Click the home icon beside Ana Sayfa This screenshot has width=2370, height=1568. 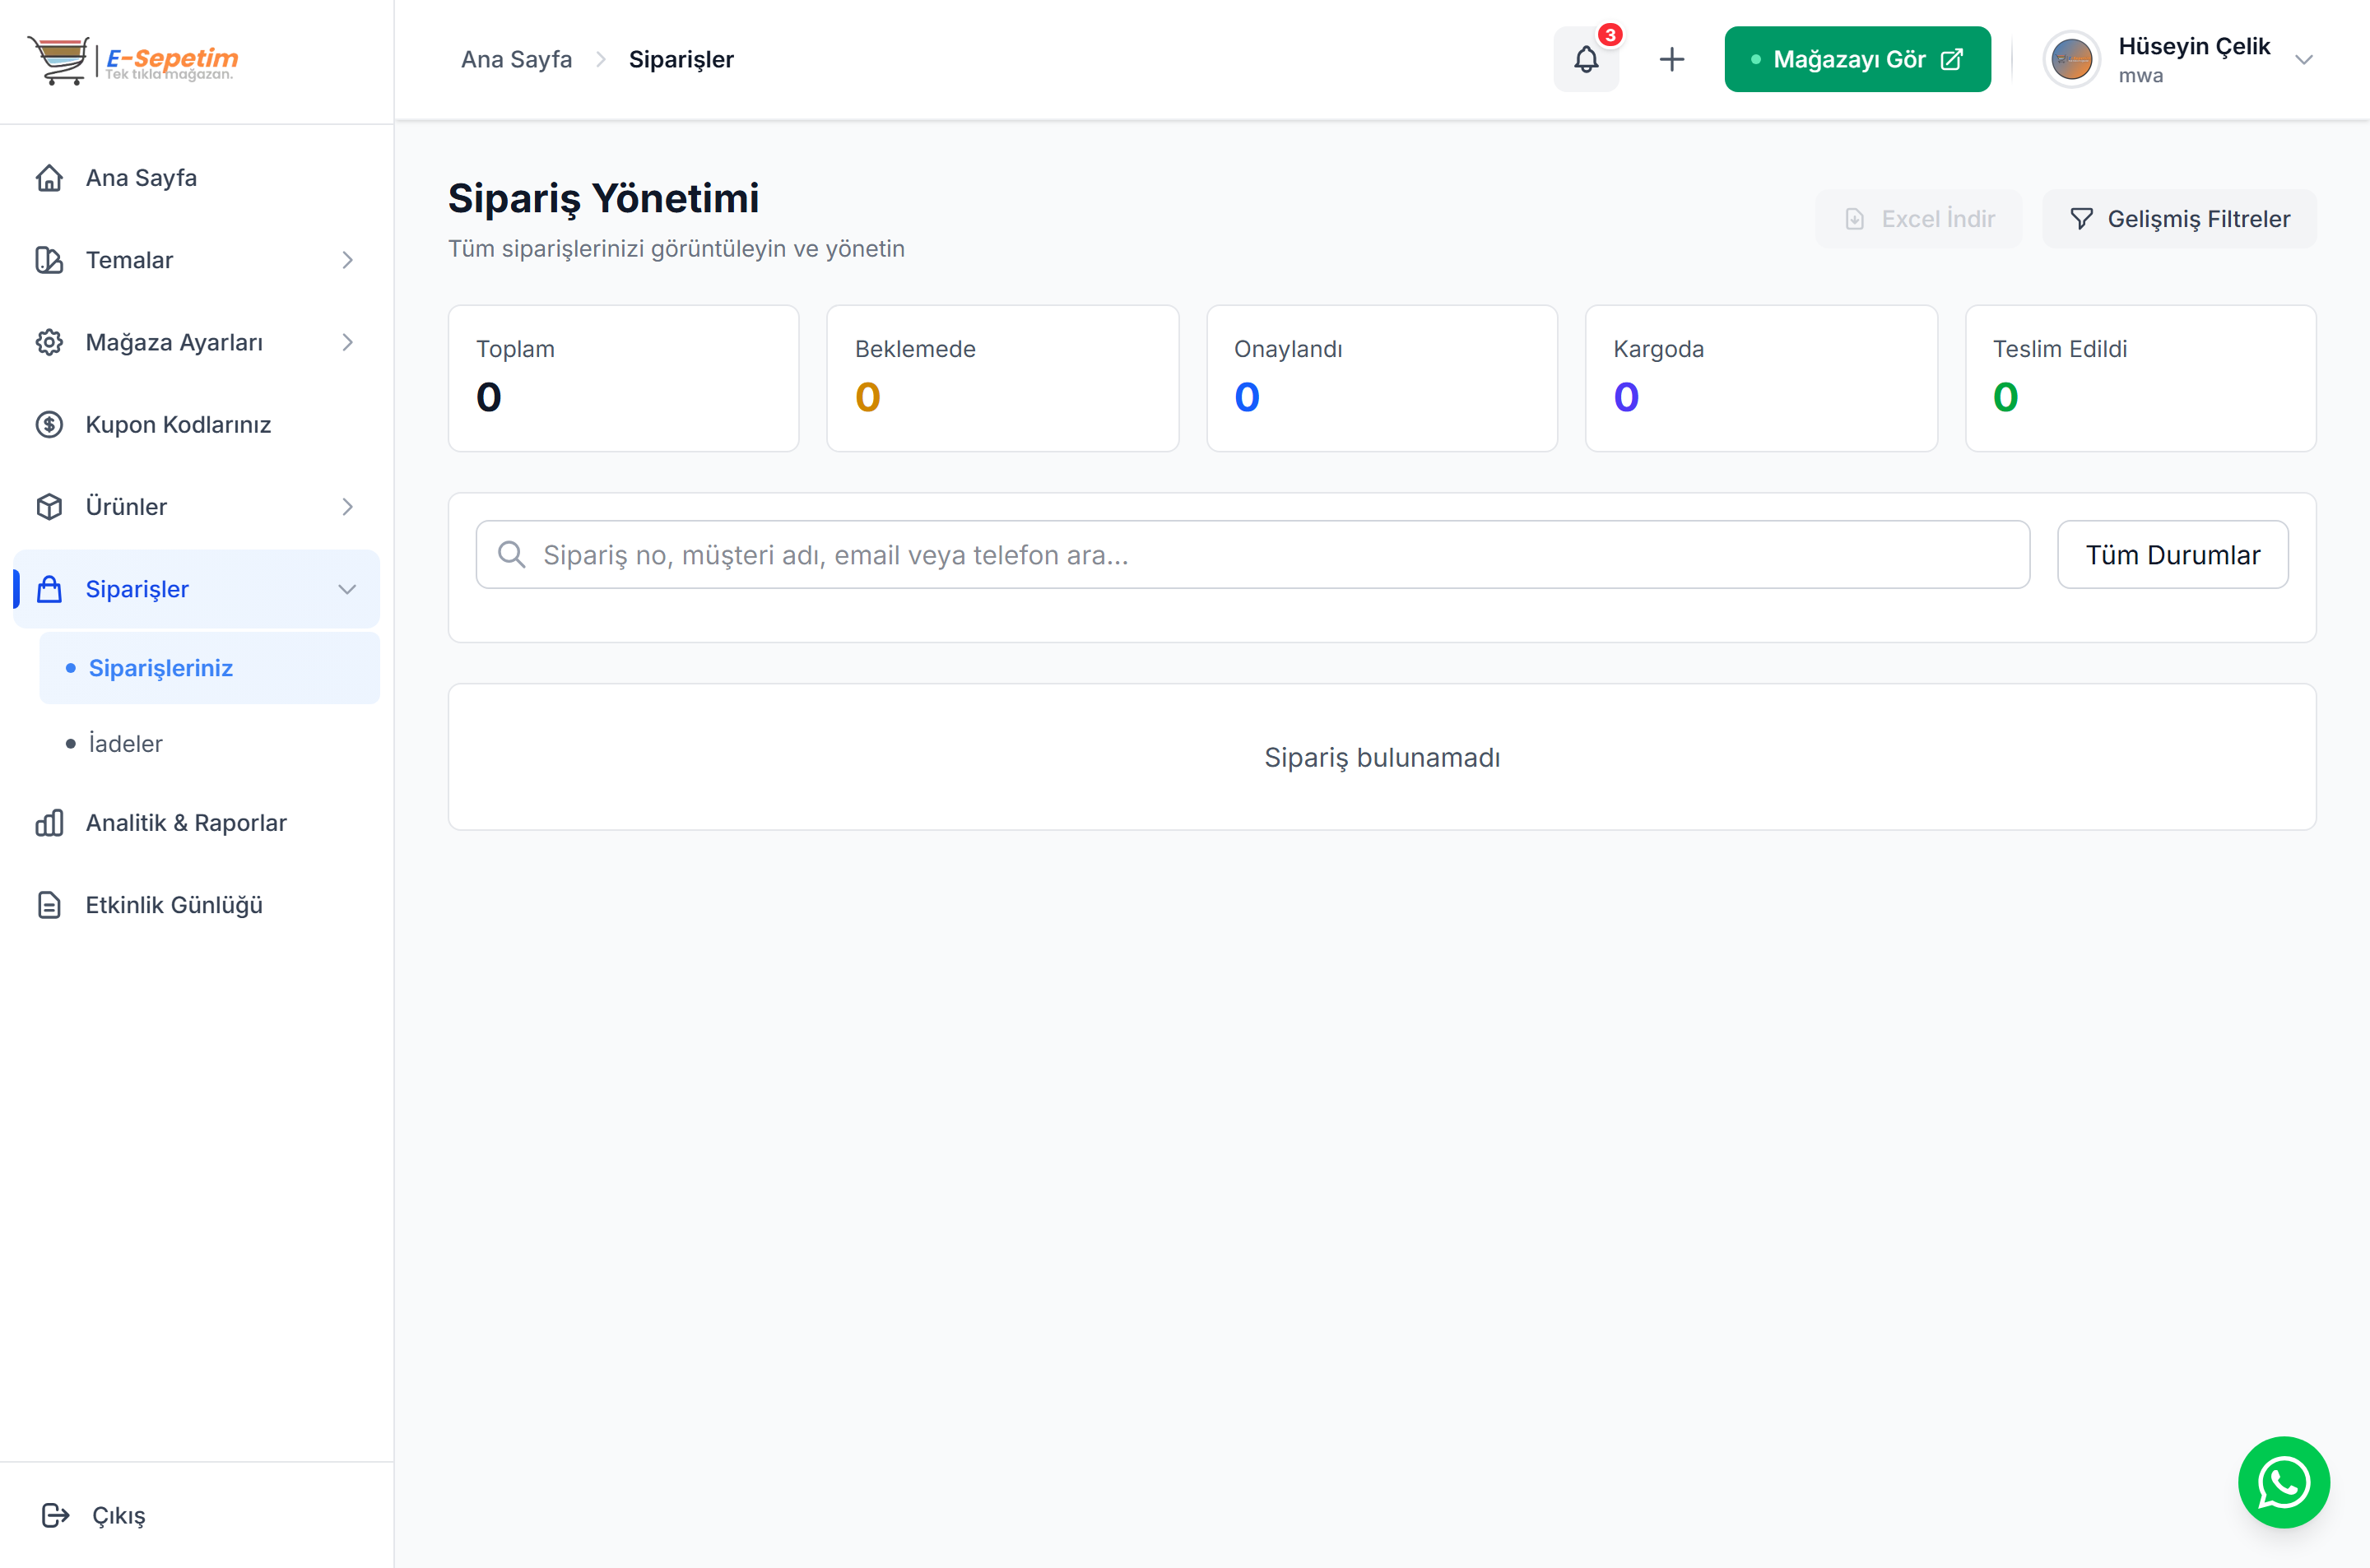click(x=49, y=178)
